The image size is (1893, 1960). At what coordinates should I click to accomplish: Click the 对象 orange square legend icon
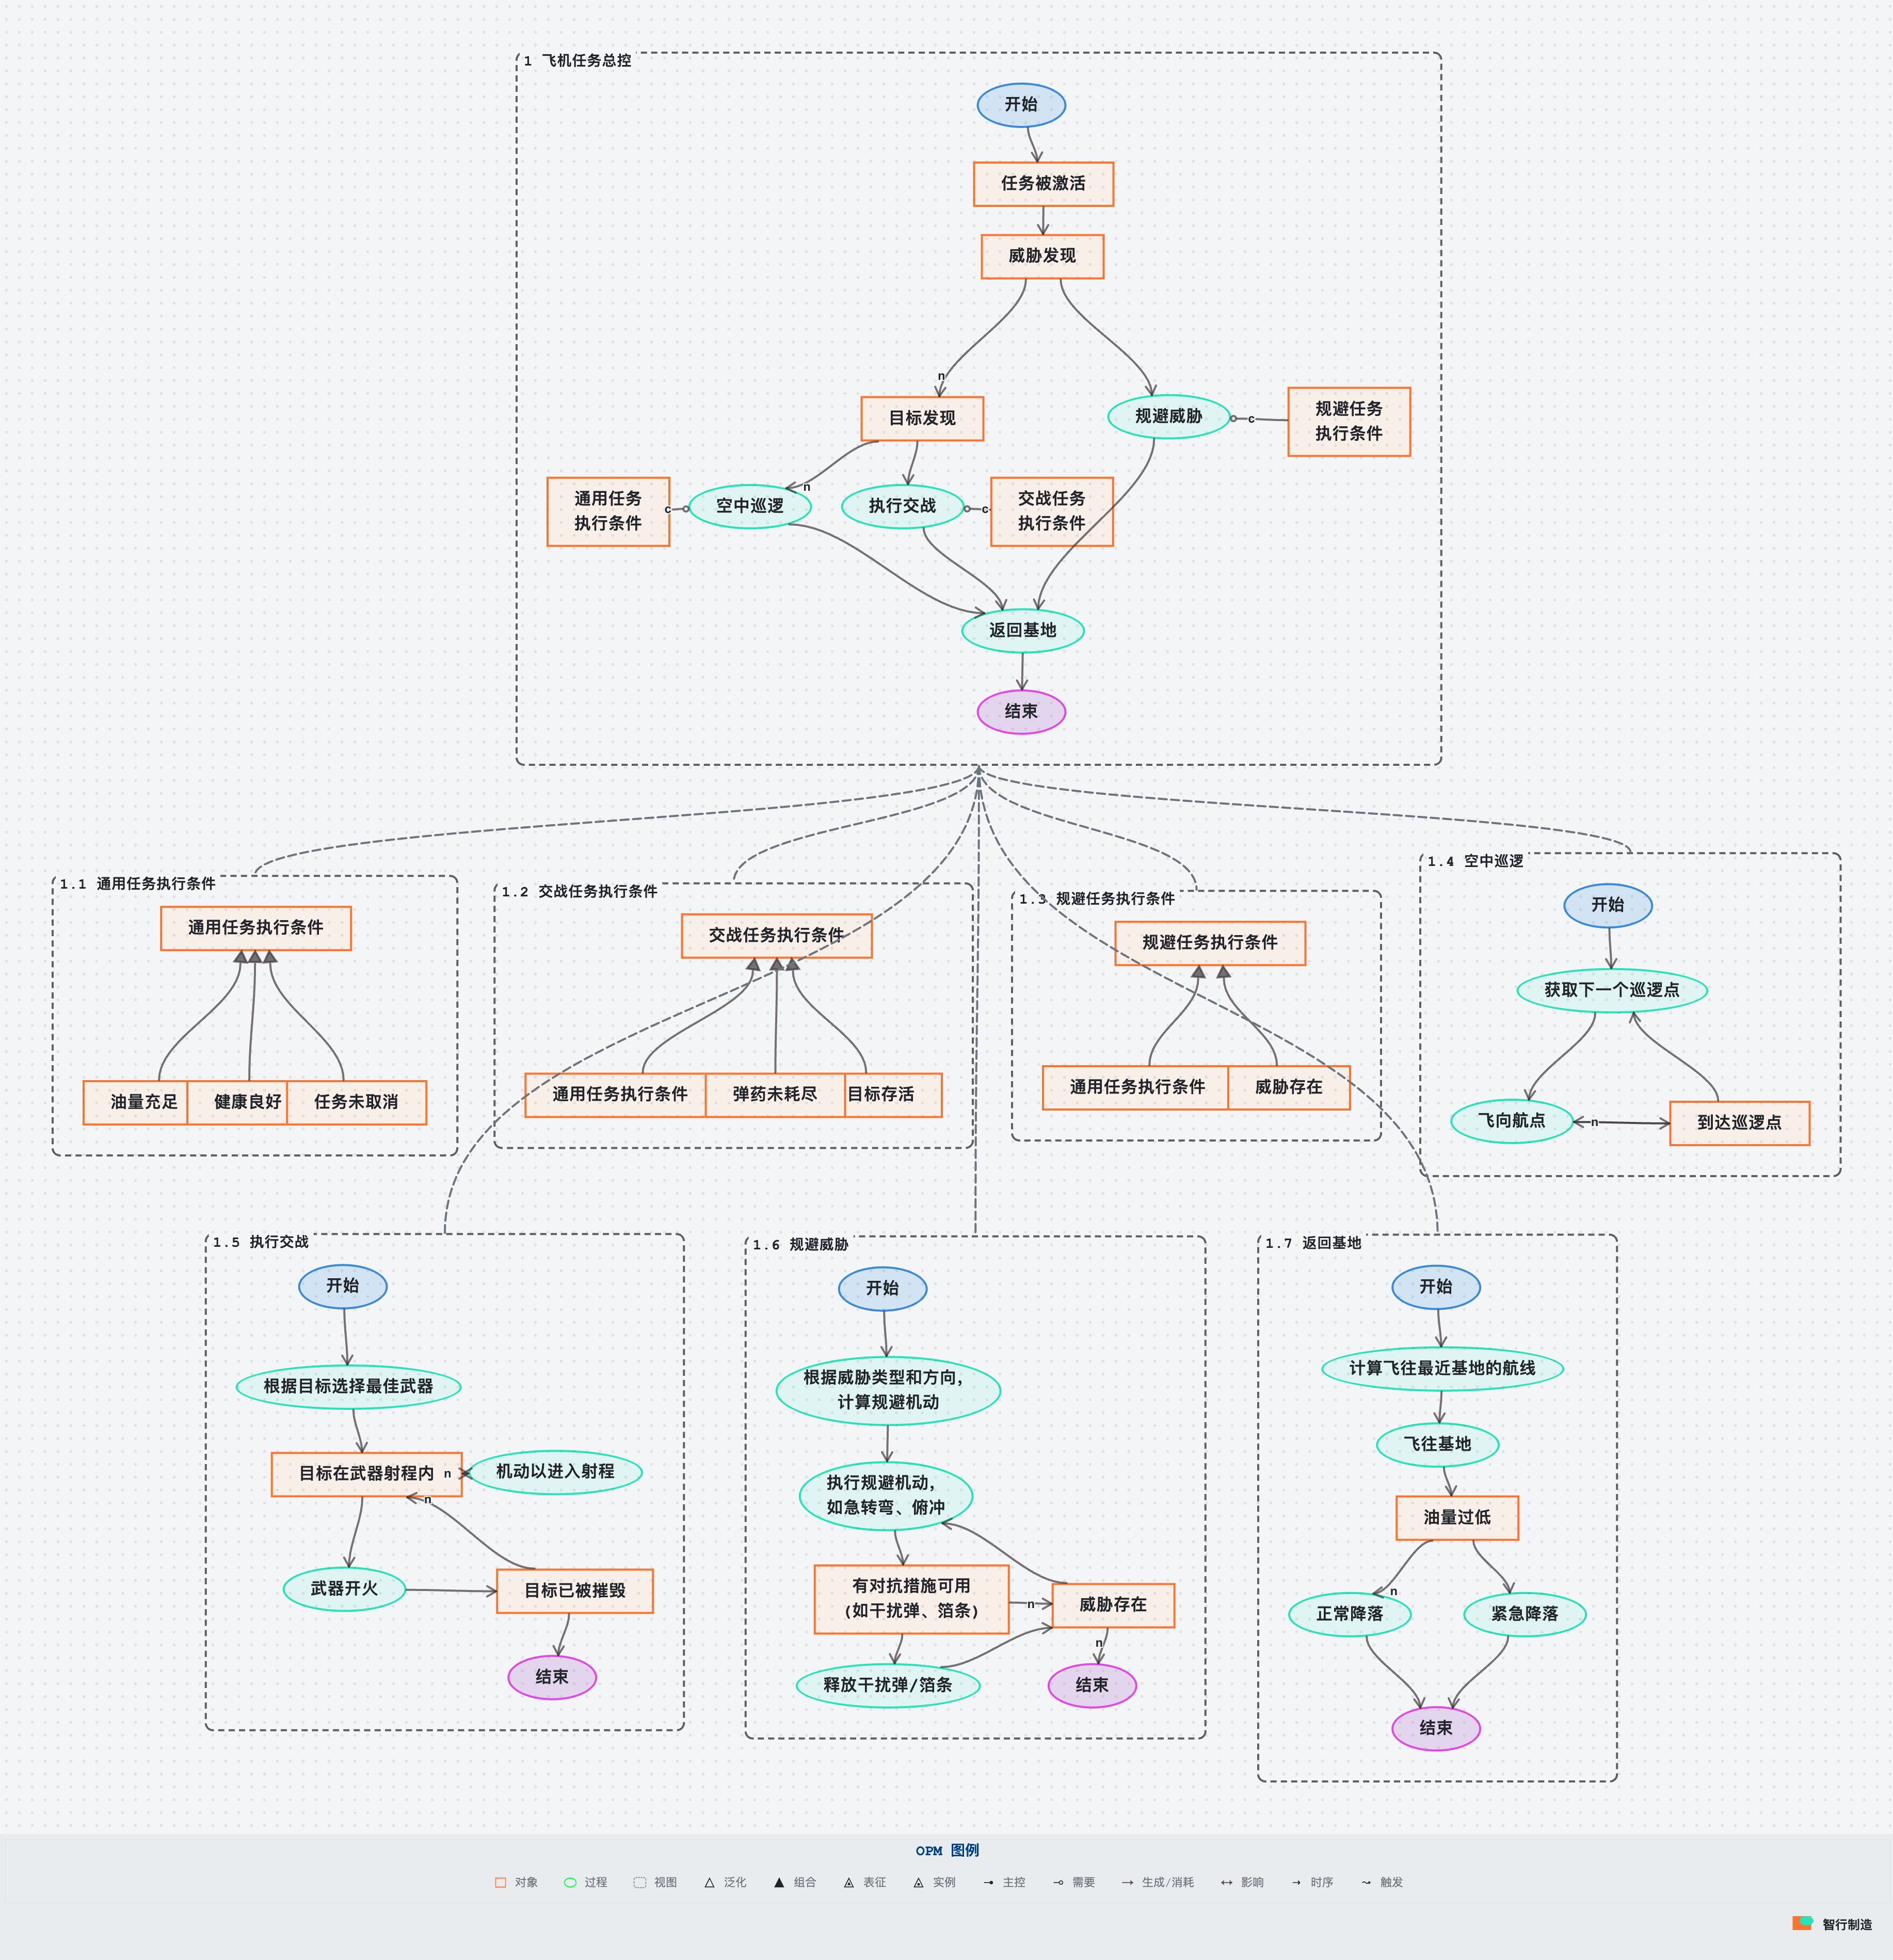click(500, 1882)
